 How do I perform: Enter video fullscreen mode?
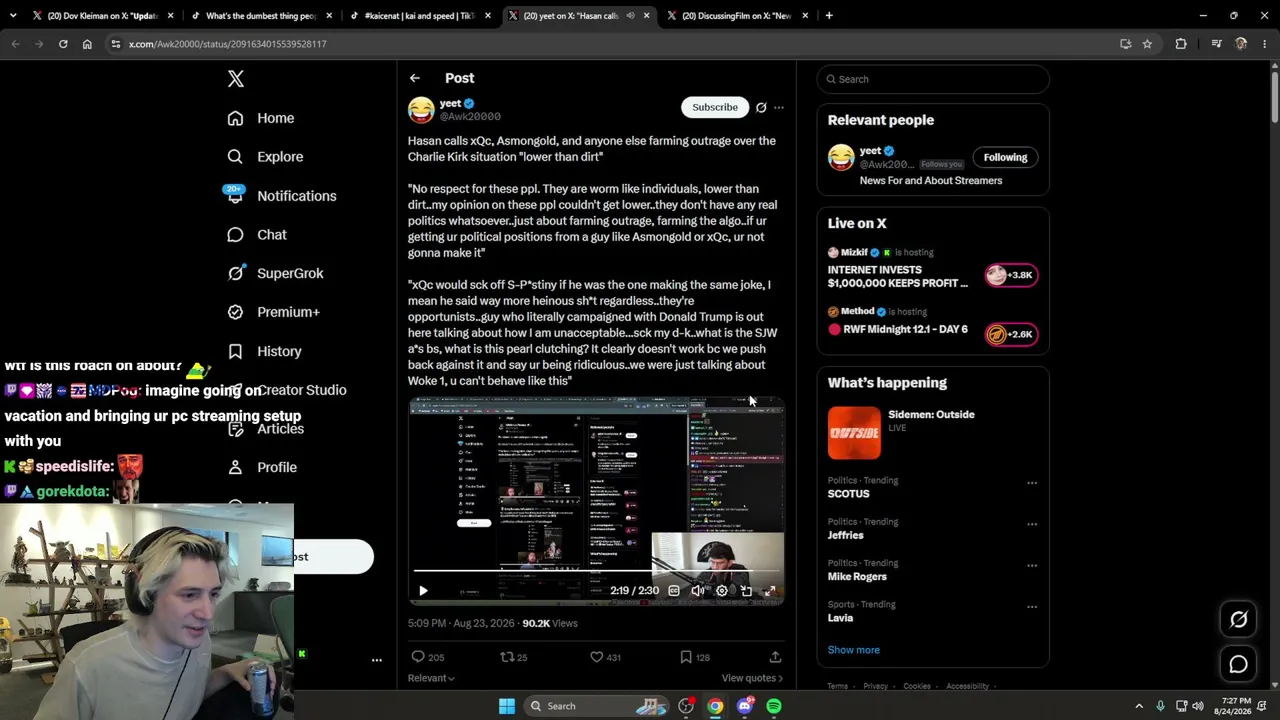click(x=770, y=591)
